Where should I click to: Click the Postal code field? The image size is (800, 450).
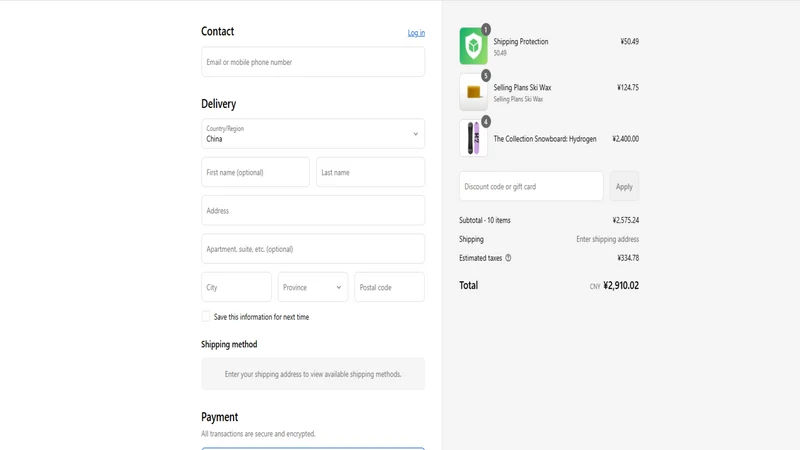(x=389, y=287)
